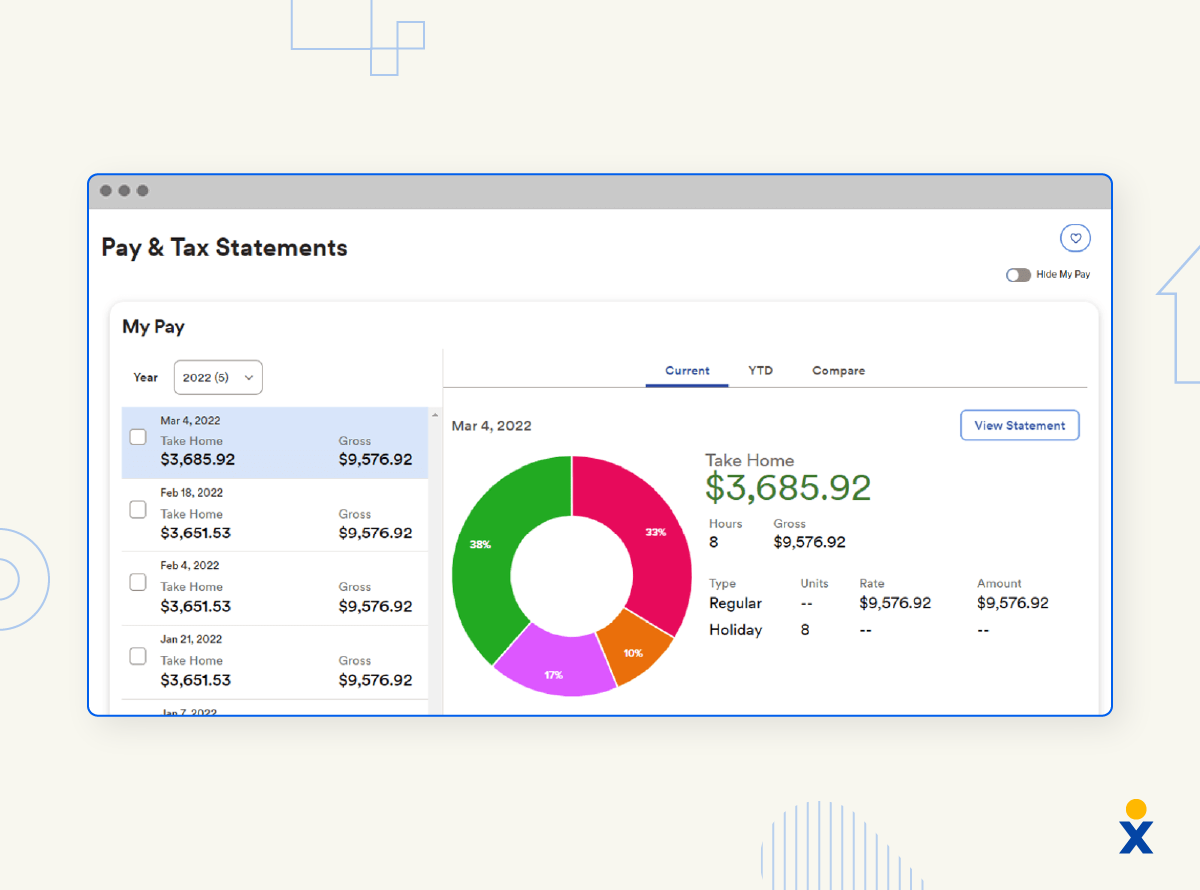Check the Jan 21, 2022 statement checkbox
Viewport: 1200px width, 890px height.
[137, 656]
